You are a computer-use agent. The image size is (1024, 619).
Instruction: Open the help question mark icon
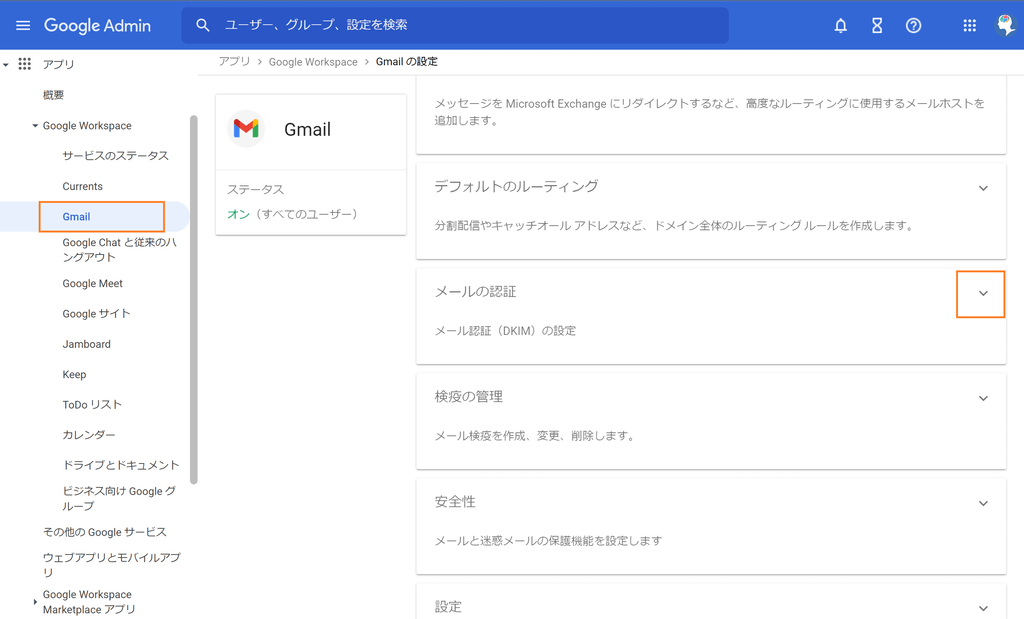point(913,25)
